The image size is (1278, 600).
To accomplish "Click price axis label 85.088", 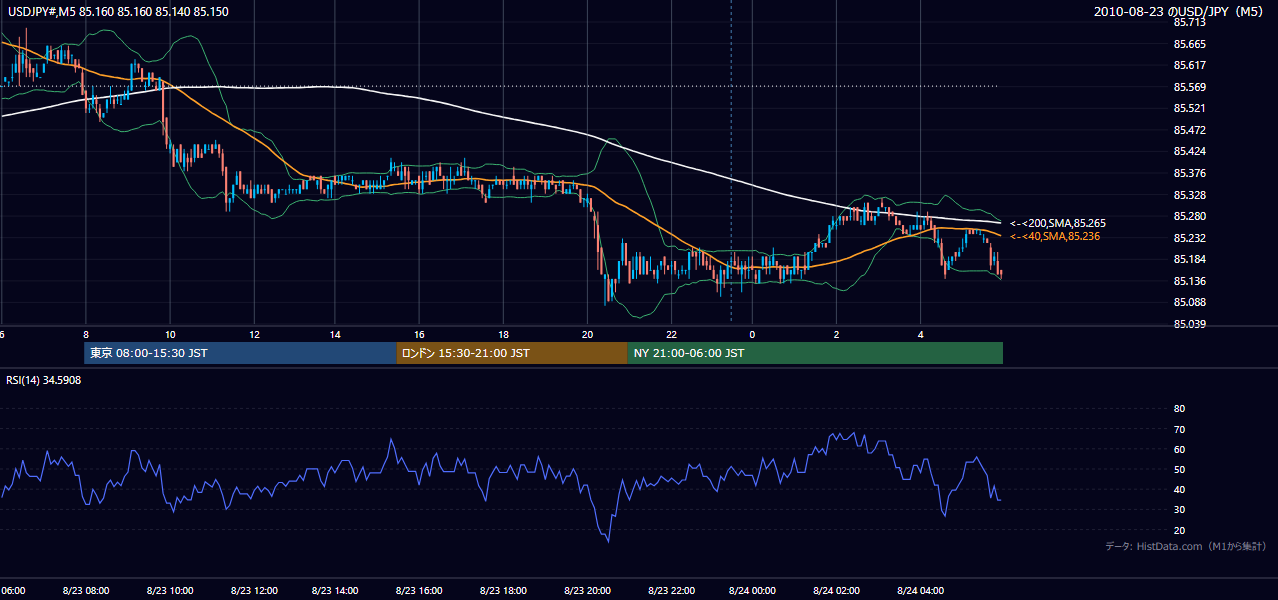I will click(1189, 303).
